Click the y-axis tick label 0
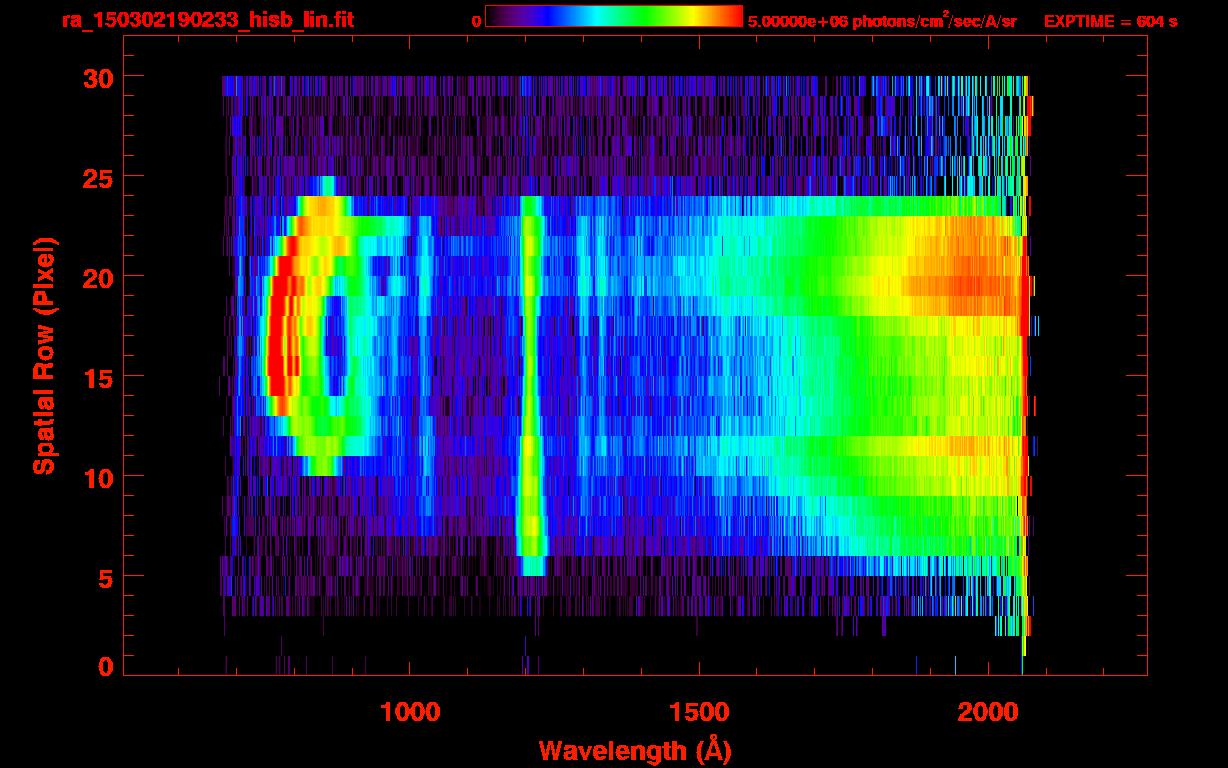This screenshot has height=768, width=1228. 105,667
